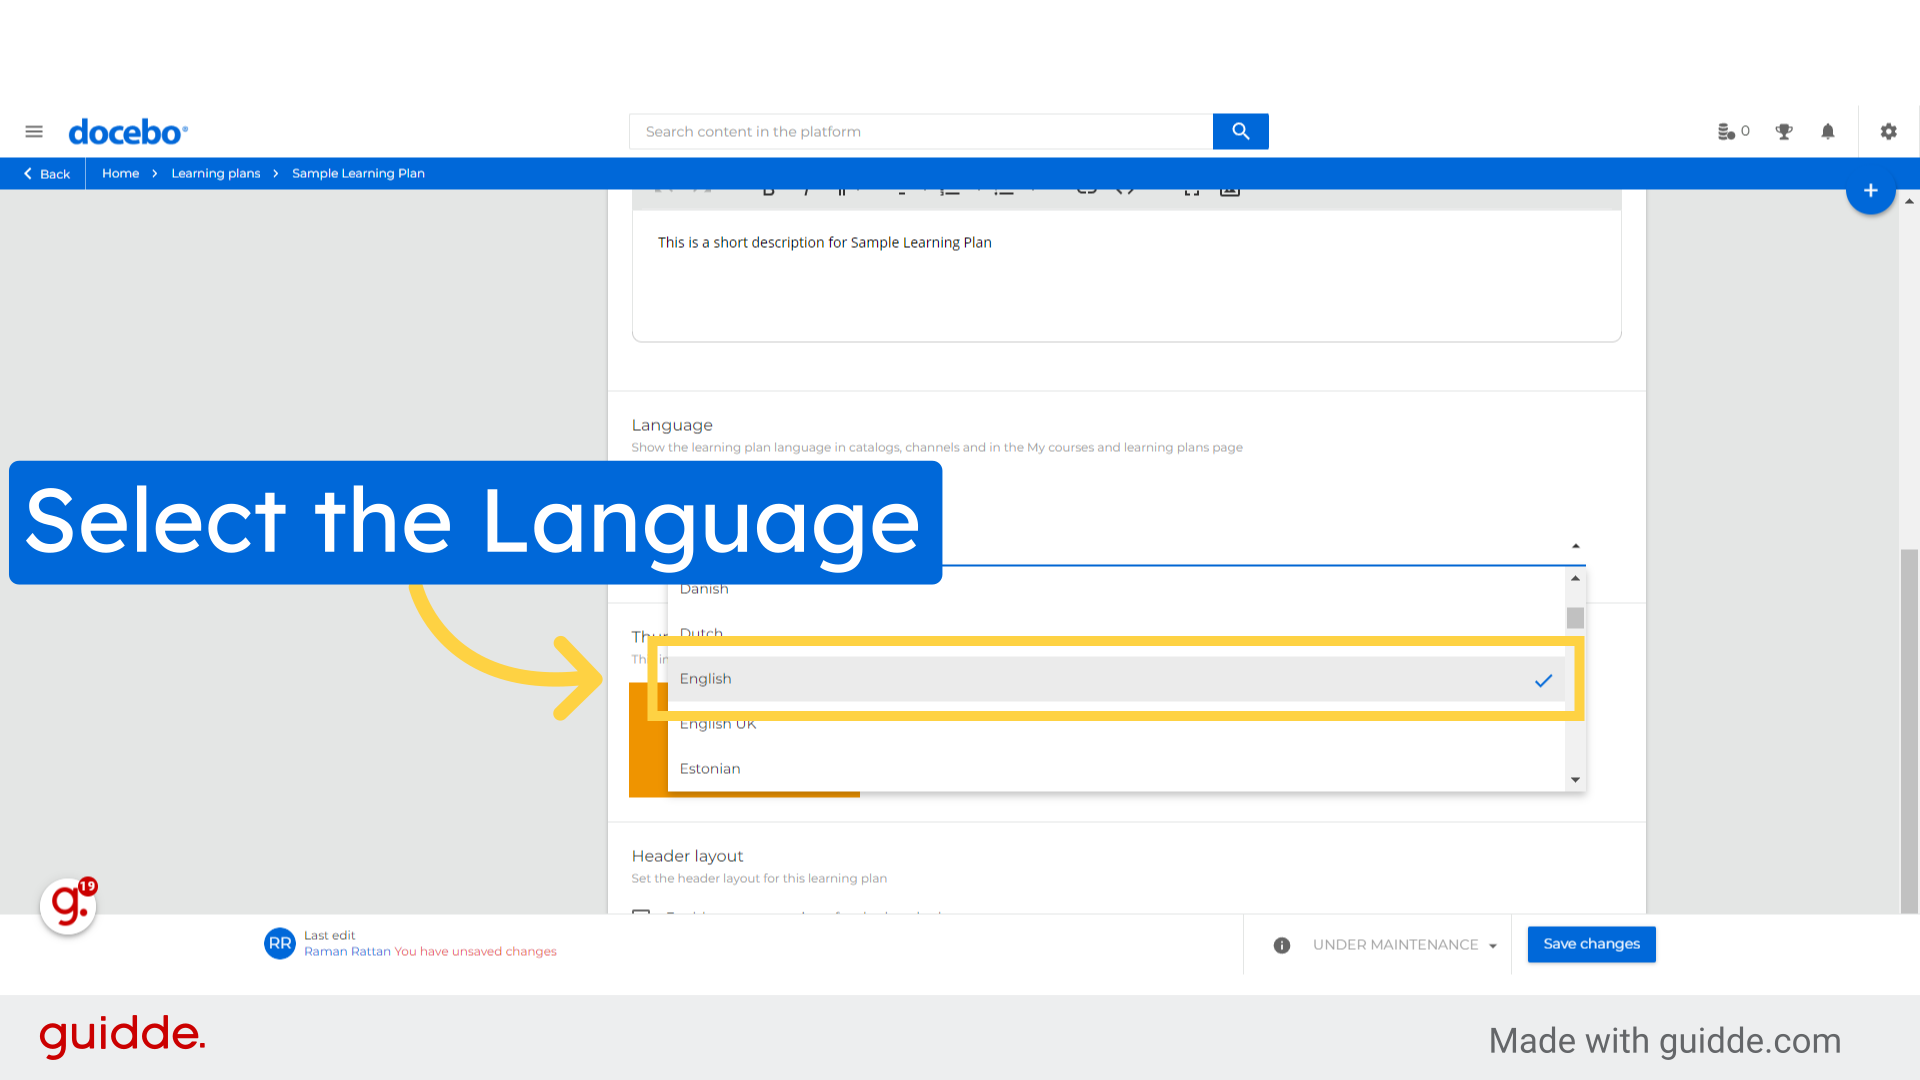
Task: Click the floating plus action button
Action: tap(1870, 190)
